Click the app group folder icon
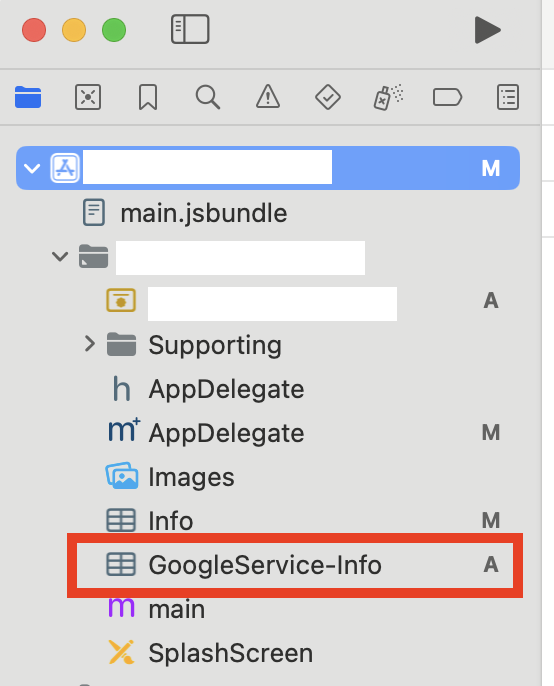 click(x=93, y=256)
